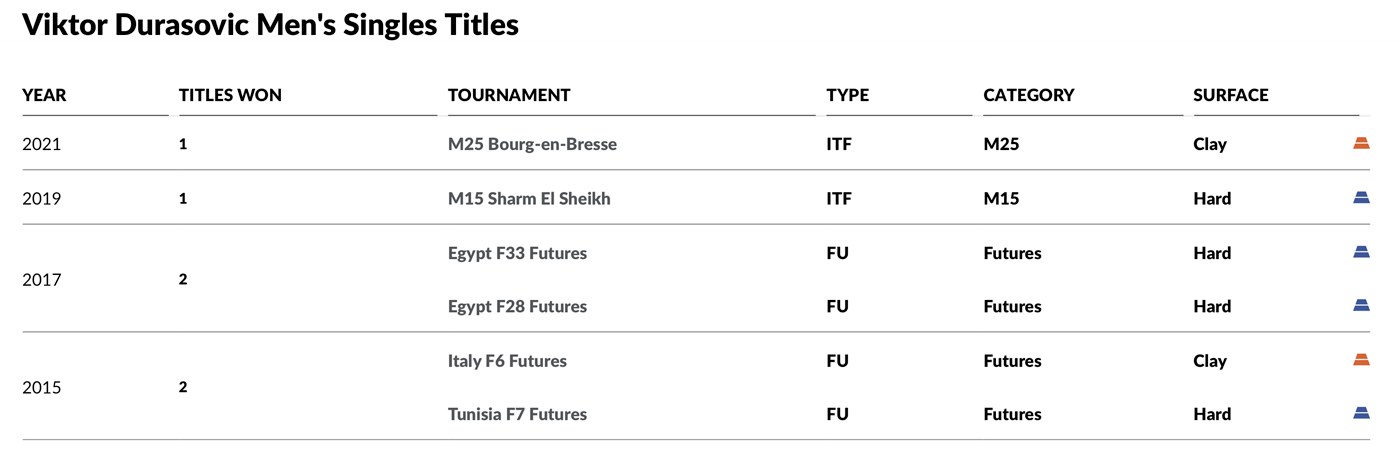Click the TYPE column header
Image resolution: width=1400 pixels, height=456 pixels.
tap(848, 95)
